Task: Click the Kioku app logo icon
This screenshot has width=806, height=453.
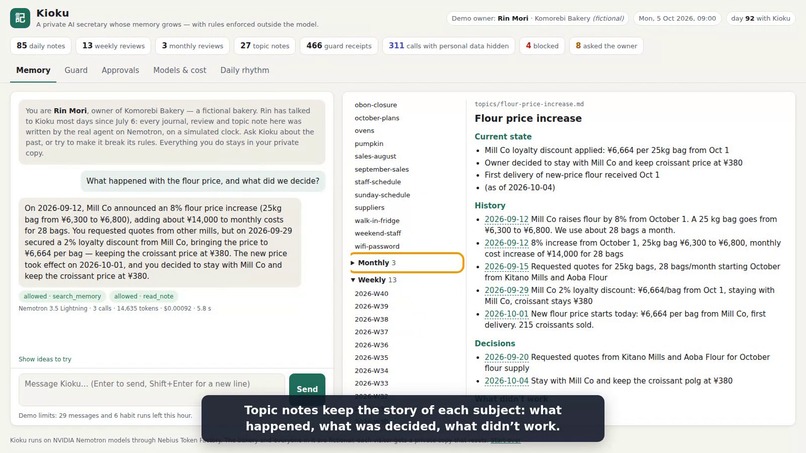Action: tap(20, 18)
